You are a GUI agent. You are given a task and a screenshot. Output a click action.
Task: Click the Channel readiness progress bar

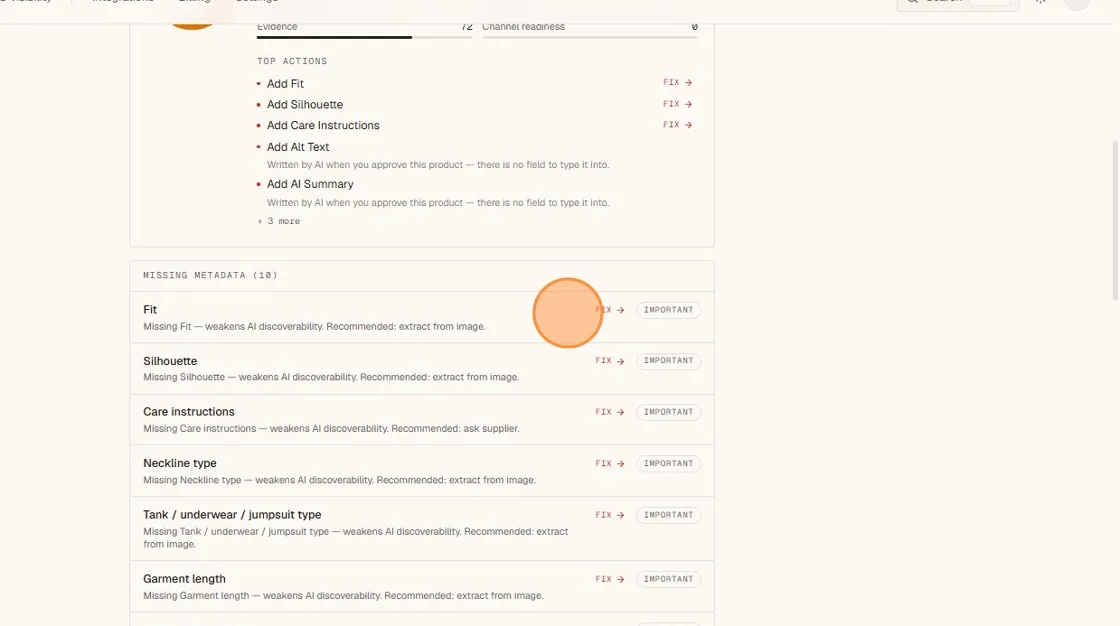click(590, 37)
